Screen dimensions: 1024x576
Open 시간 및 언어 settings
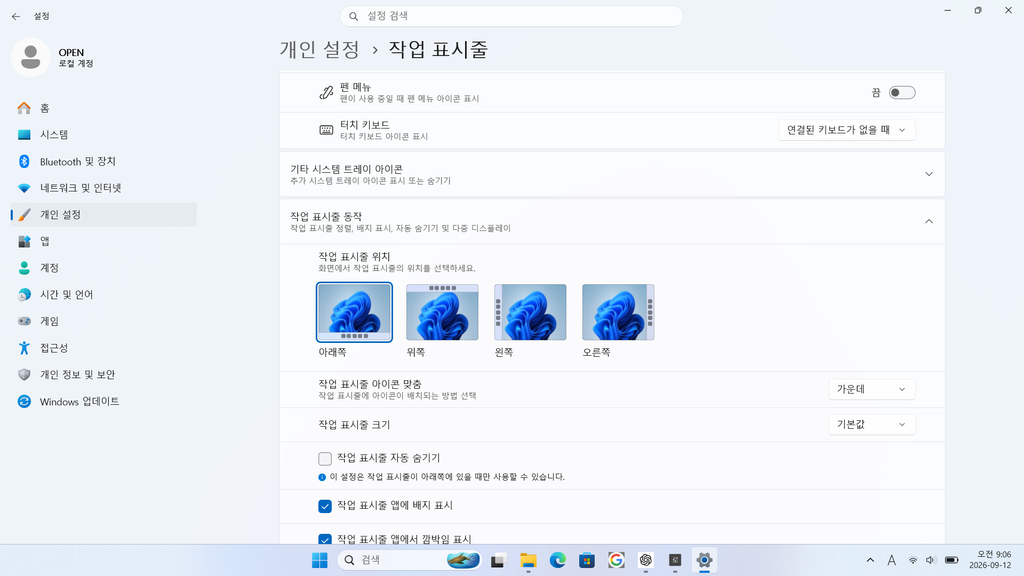point(103,295)
